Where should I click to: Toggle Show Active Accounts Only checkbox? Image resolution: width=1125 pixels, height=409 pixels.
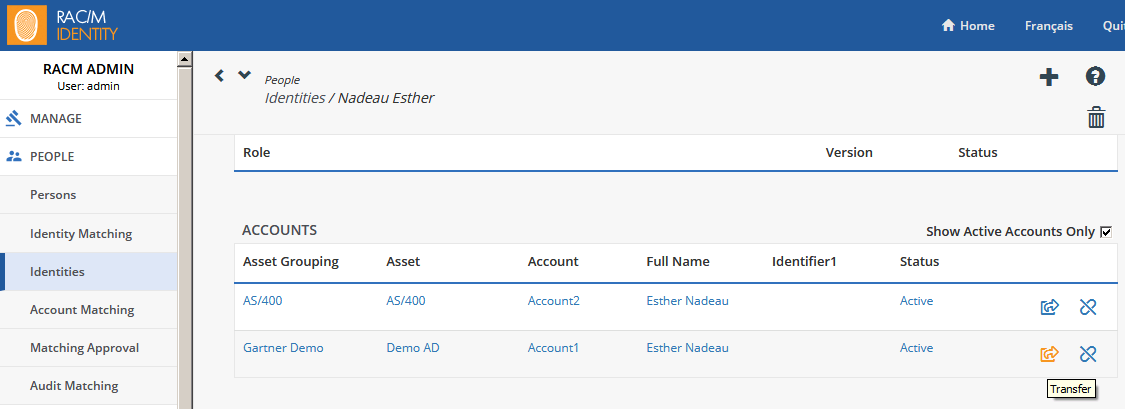1106,232
